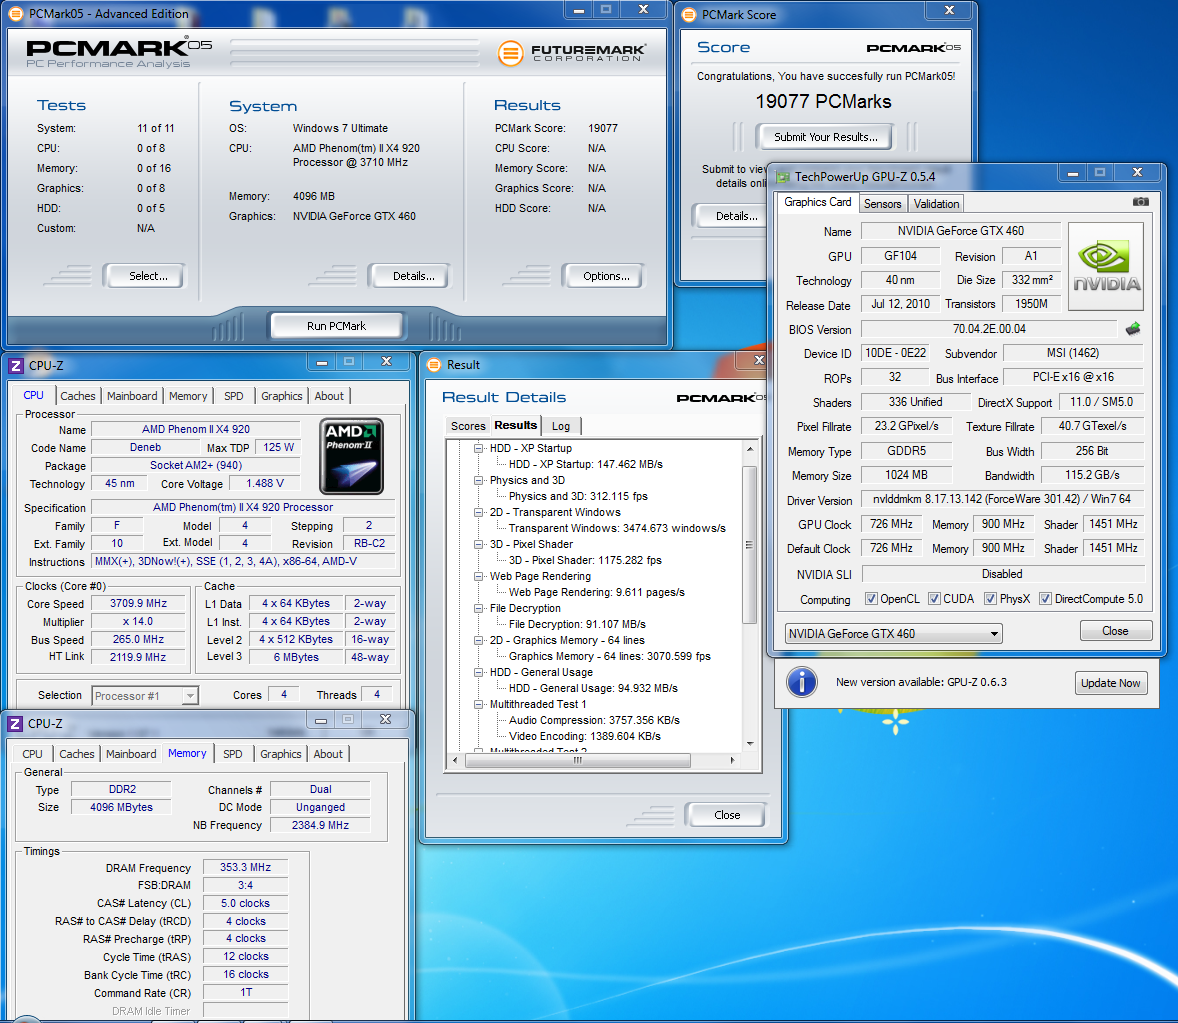The height and width of the screenshot is (1023, 1178).
Task: Open the Scores tab in Result Details
Action: (x=468, y=426)
